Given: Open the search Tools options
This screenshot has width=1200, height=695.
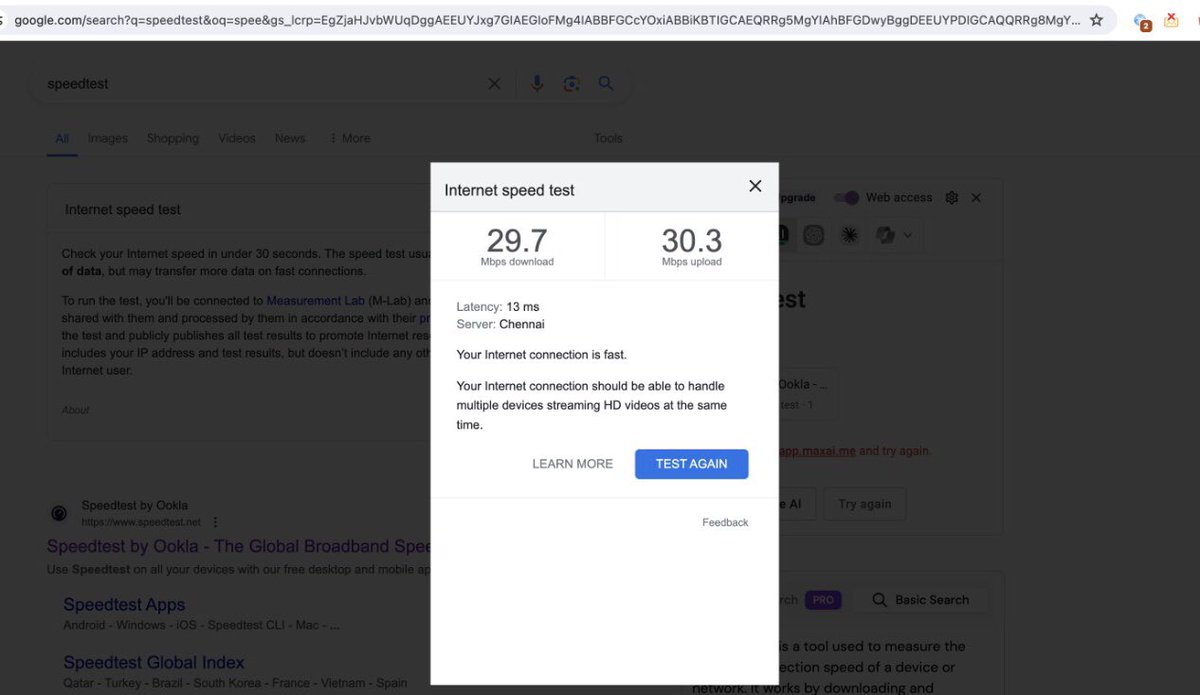Looking at the screenshot, I should pyautogui.click(x=608, y=138).
